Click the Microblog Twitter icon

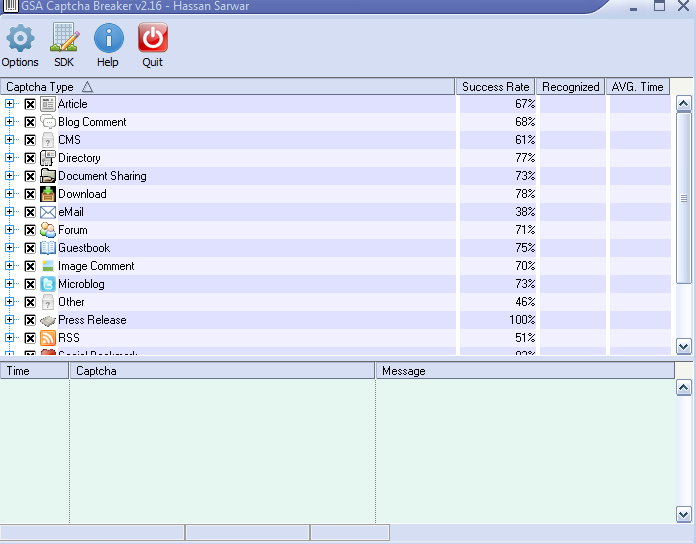(48, 284)
